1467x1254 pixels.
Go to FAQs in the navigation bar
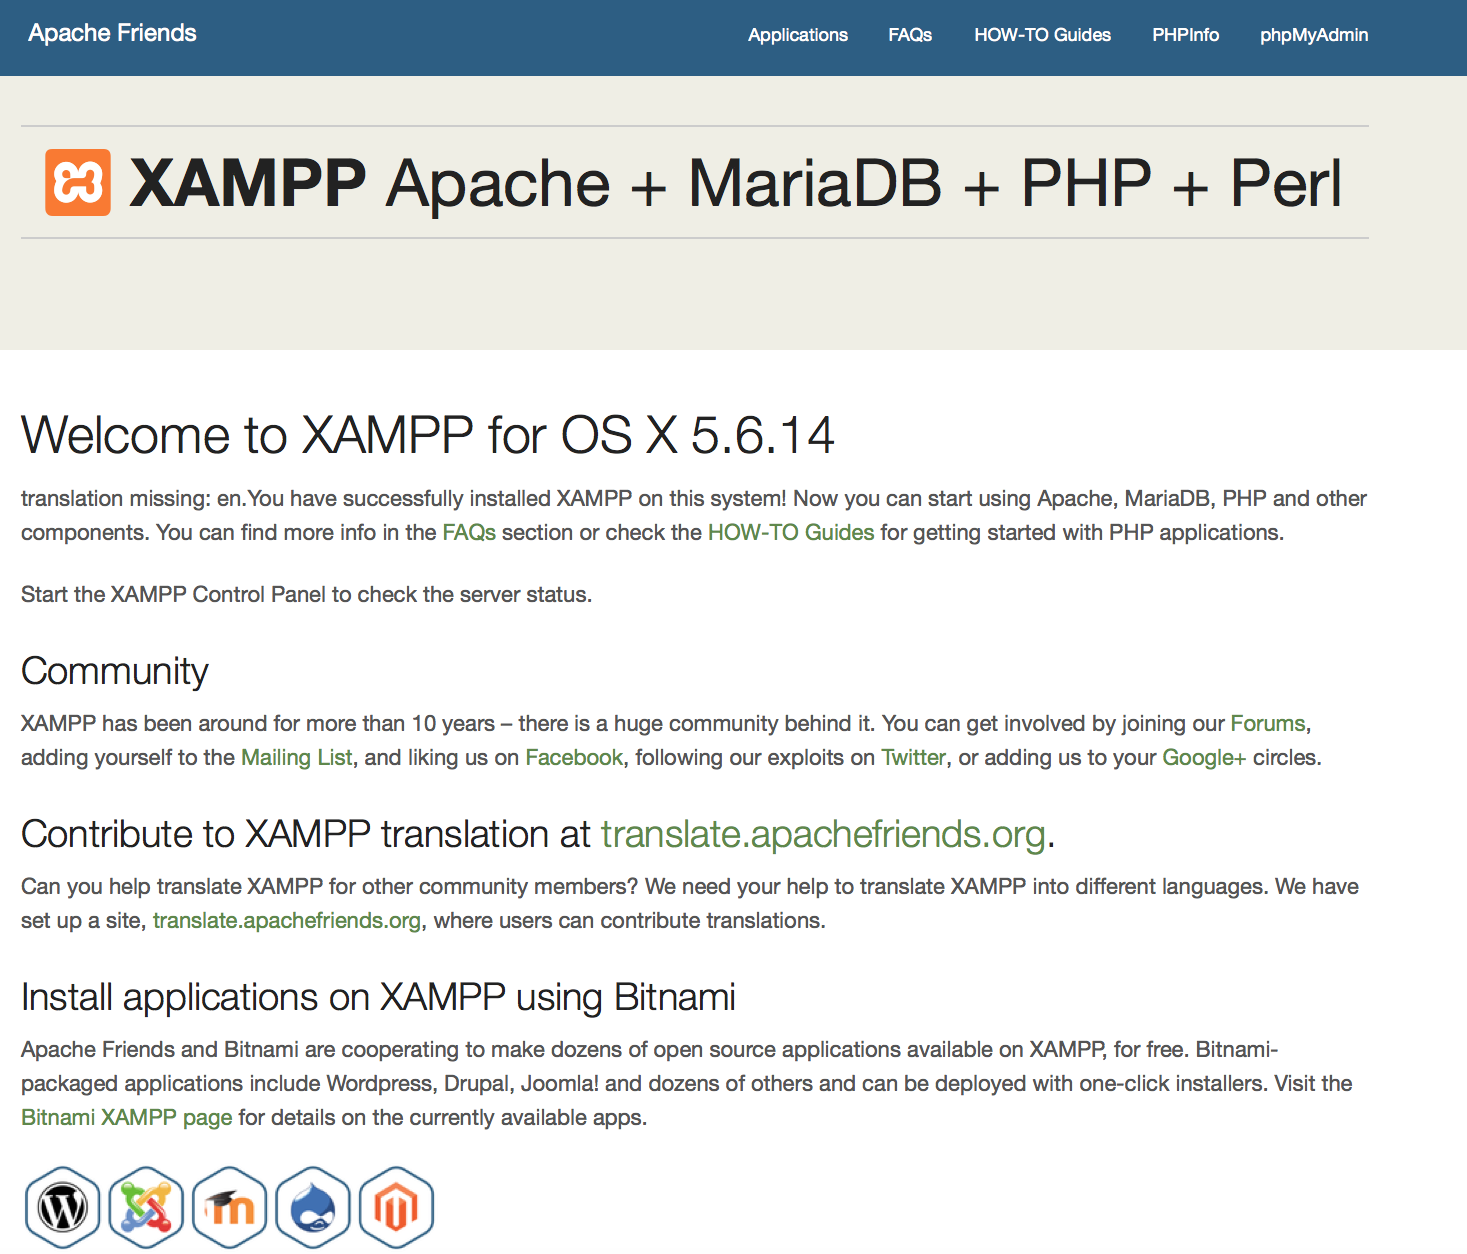point(909,35)
